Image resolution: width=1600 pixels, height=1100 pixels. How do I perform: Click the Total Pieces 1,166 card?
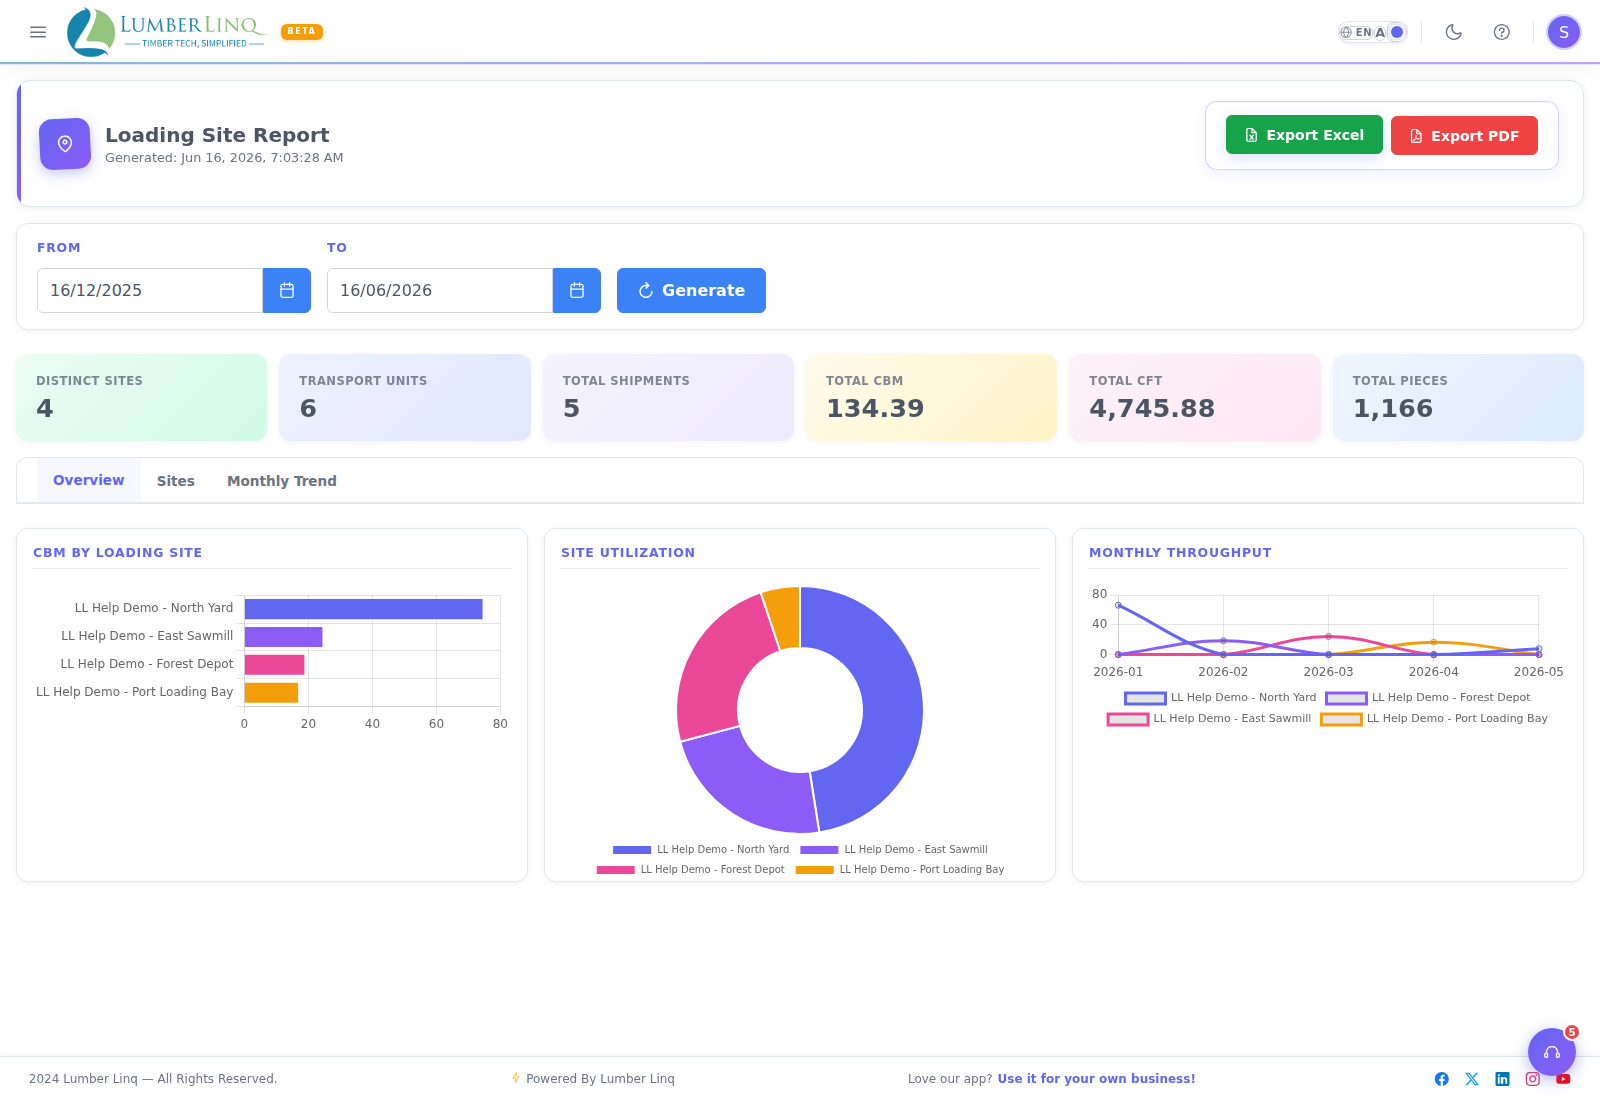pyautogui.click(x=1458, y=397)
